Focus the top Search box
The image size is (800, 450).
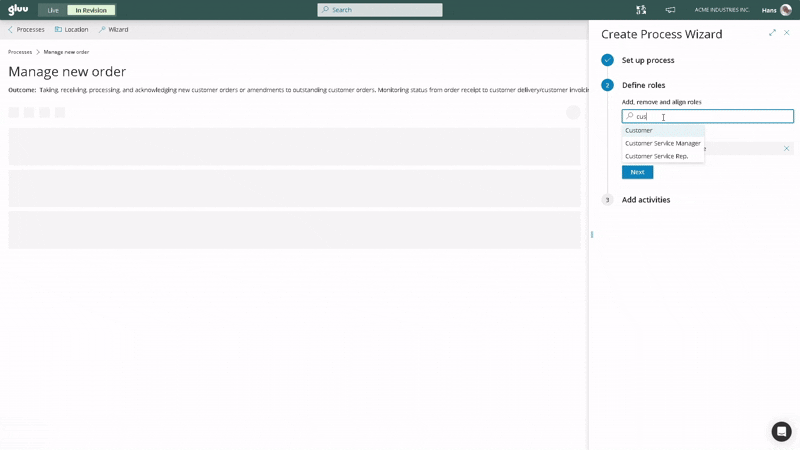(x=380, y=10)
